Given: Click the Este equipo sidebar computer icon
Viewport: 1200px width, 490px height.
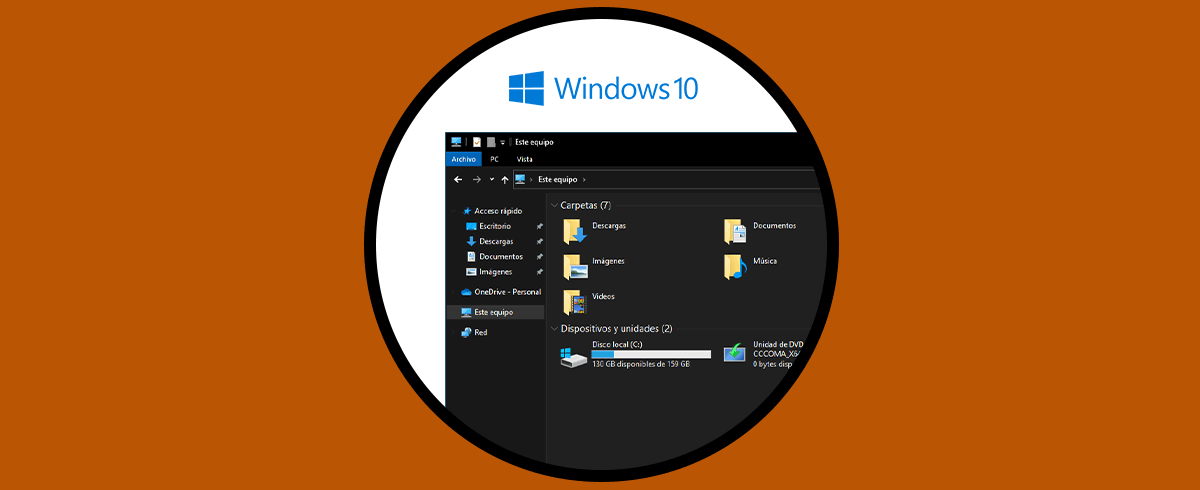Looking at the screenshot, I should pos(466,312).
